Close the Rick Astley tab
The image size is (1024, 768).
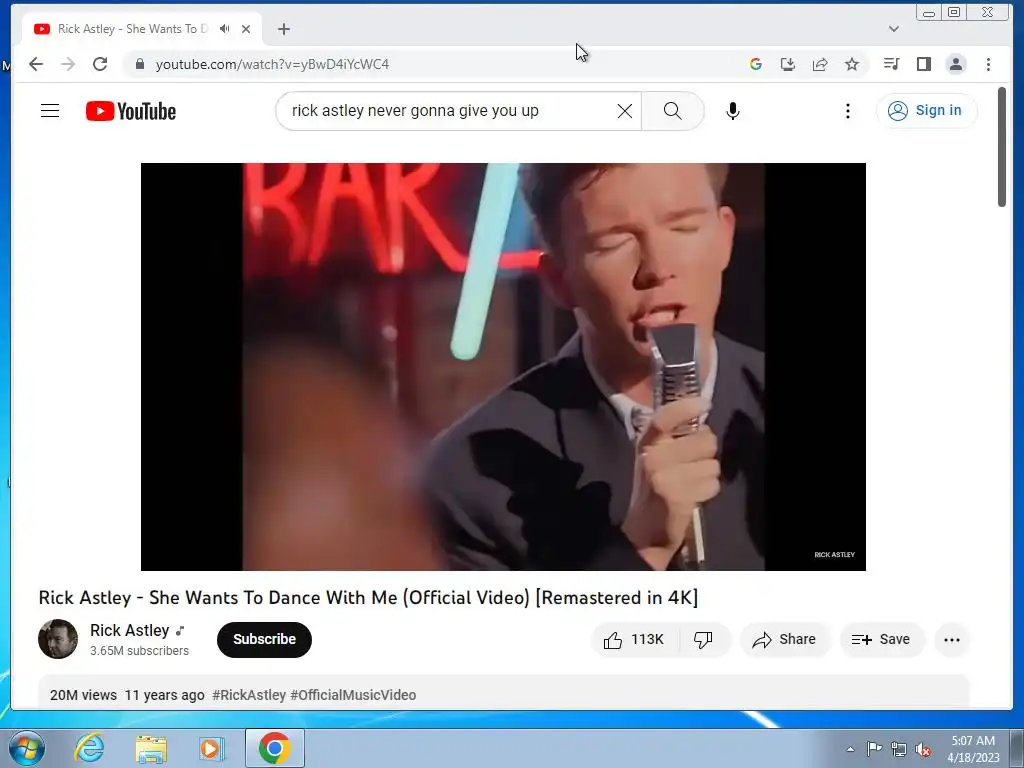pos(246,29)
